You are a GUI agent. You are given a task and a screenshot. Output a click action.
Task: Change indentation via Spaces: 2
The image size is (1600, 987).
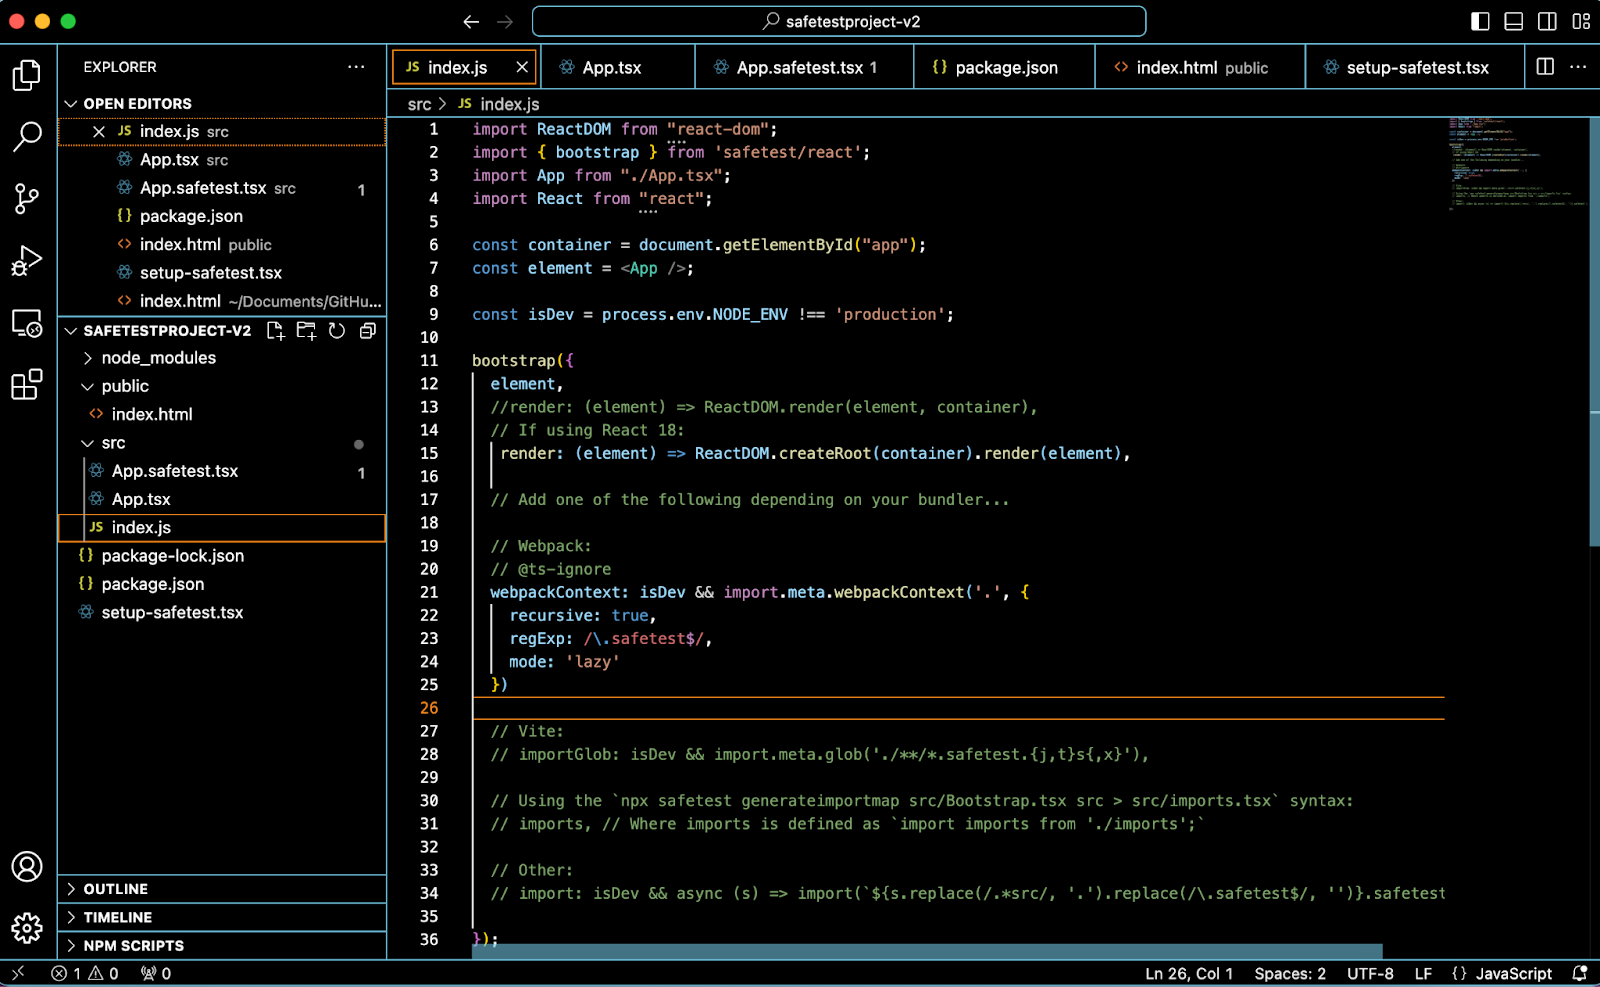tap(1290, 973)
